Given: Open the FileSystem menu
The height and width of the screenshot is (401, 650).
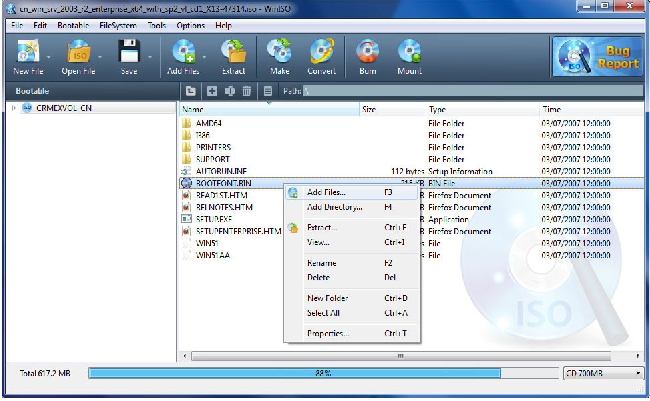Looking at the screenshot, I should pyautogui.click(x=116, y=24).
